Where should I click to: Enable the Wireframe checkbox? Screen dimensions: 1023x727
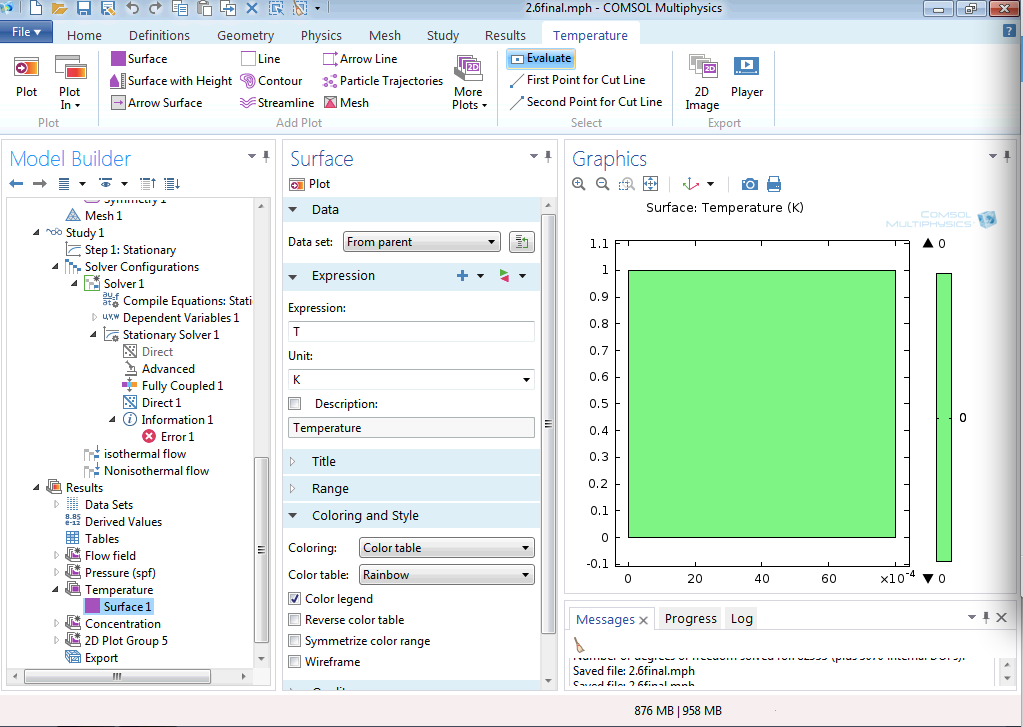(x=295, y=662)
